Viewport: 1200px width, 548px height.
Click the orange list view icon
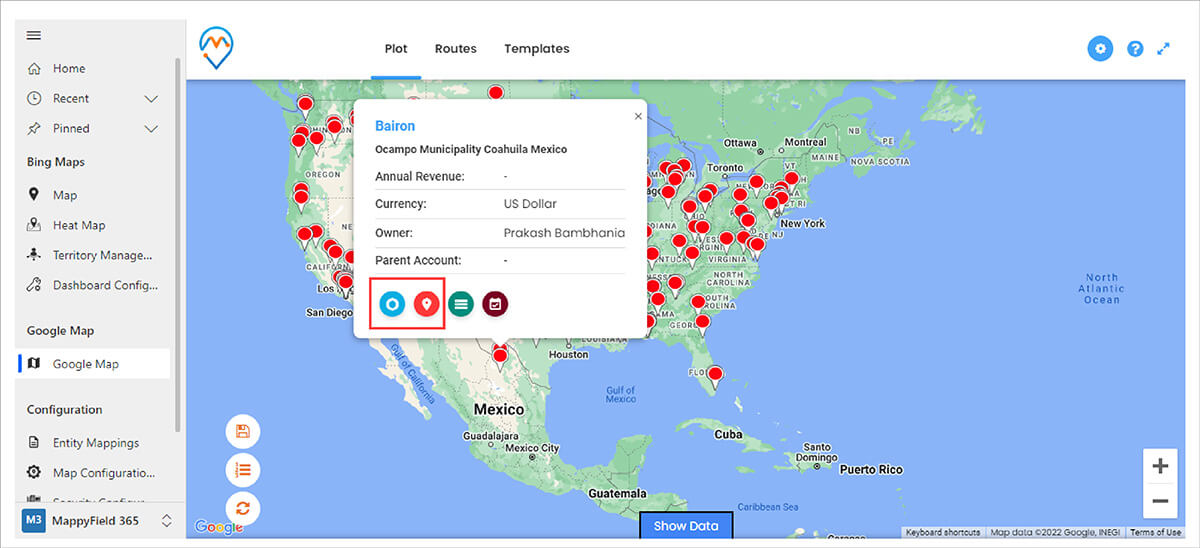coord(243,469)
